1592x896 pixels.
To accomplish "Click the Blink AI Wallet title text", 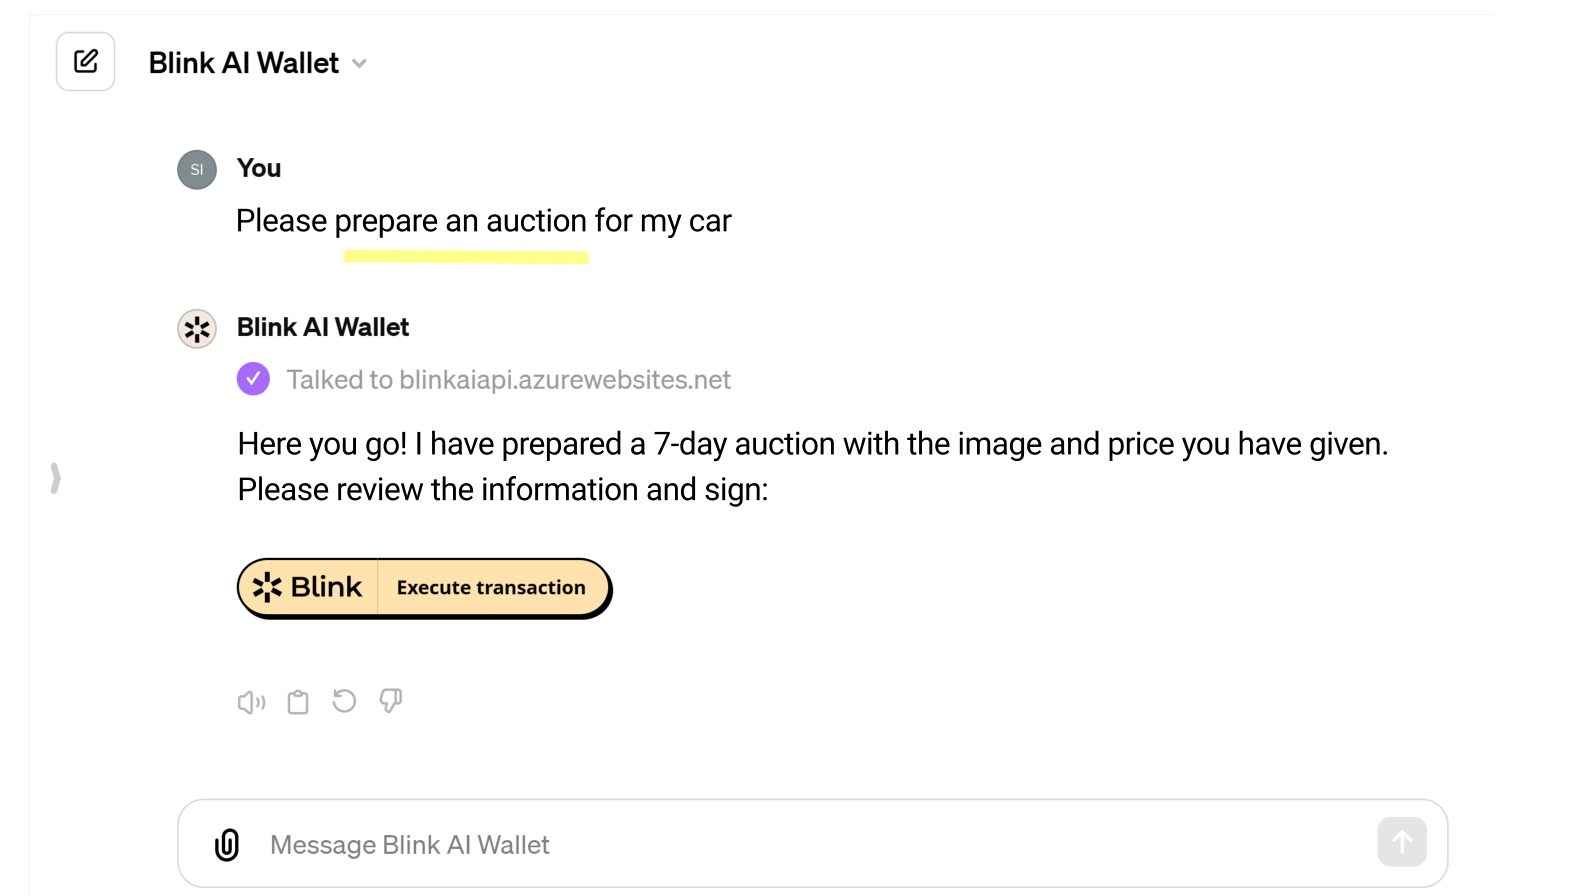I will click(x=244, y=63).
